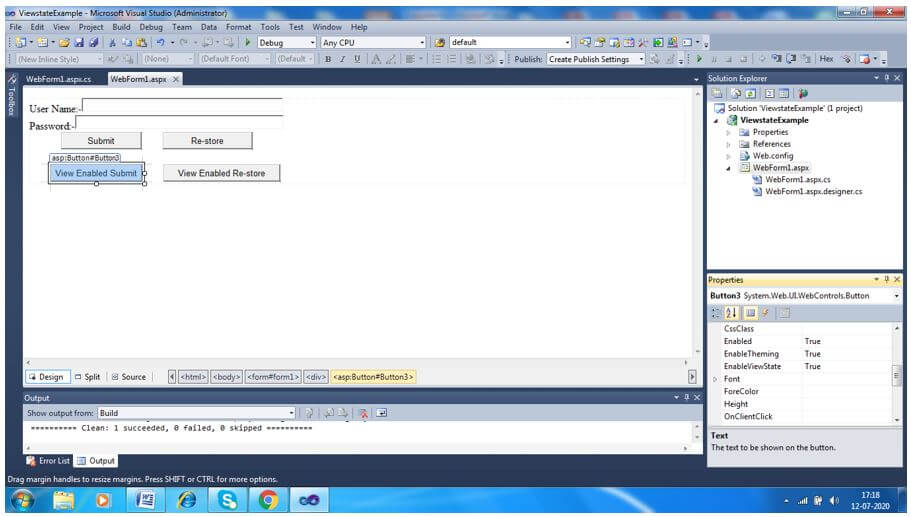This screenshot has height=517, width=911.
Task: Open Google Chrome from the taskbar
Action: pyautogui.click(x=268, y=500)
